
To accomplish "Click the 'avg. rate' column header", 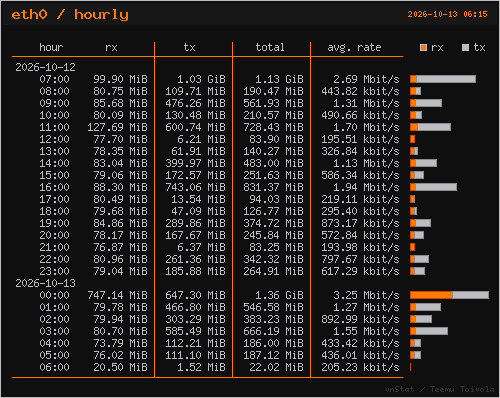I will [354, 47].
